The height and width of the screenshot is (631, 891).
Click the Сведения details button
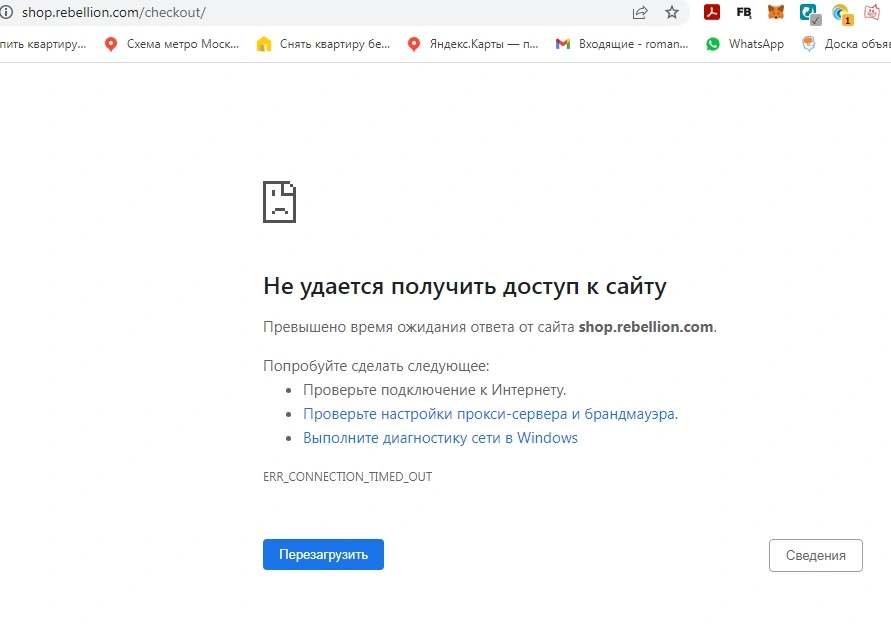pos(815,555)
